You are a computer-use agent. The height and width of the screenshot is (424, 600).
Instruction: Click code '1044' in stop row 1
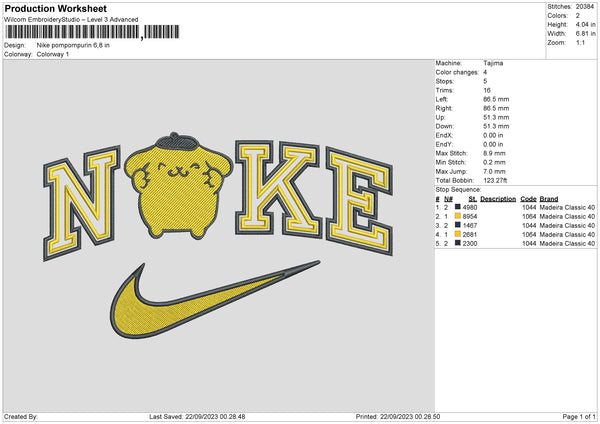tap(529, 207)
